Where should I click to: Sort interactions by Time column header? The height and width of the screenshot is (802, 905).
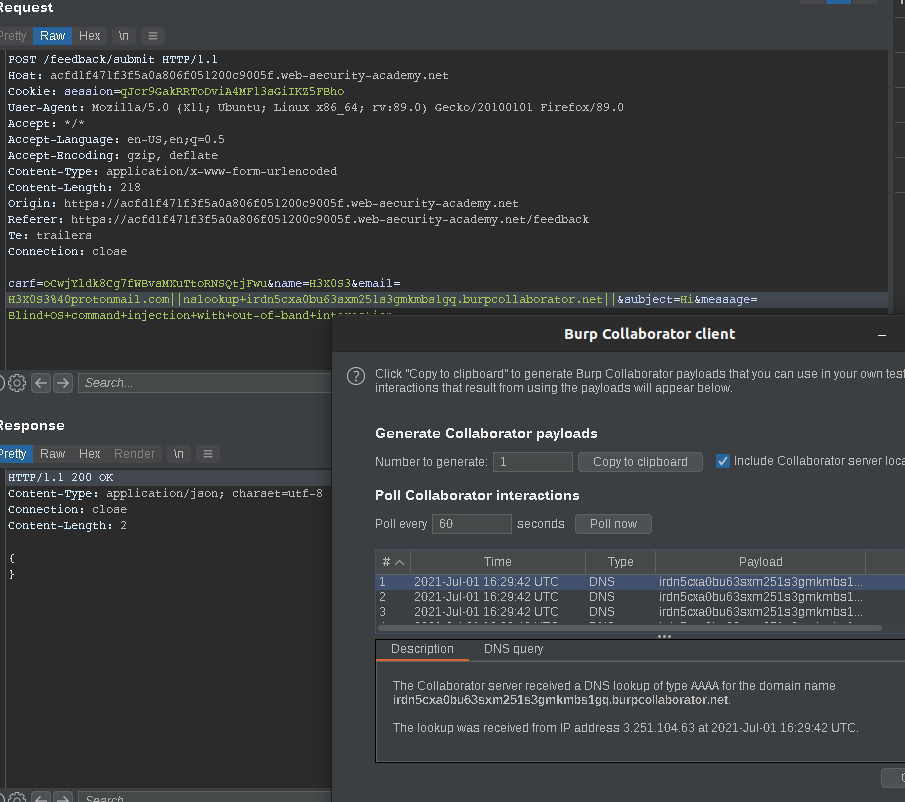point(498,561)
